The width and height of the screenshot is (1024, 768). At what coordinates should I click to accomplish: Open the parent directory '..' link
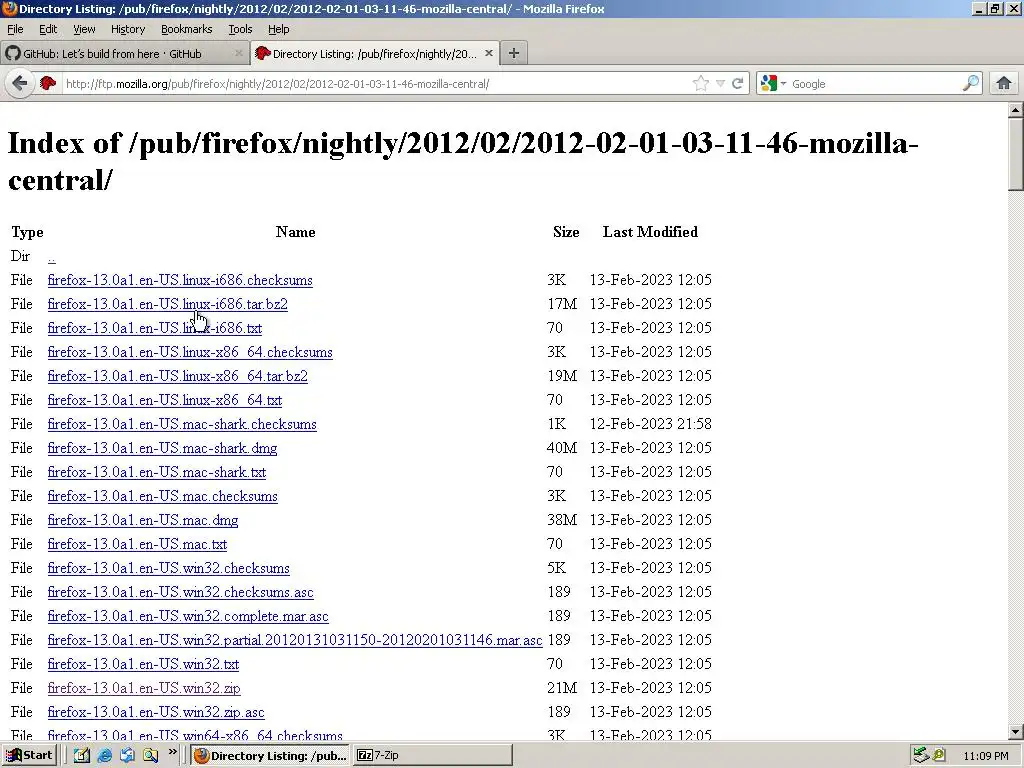click(52, 257)
